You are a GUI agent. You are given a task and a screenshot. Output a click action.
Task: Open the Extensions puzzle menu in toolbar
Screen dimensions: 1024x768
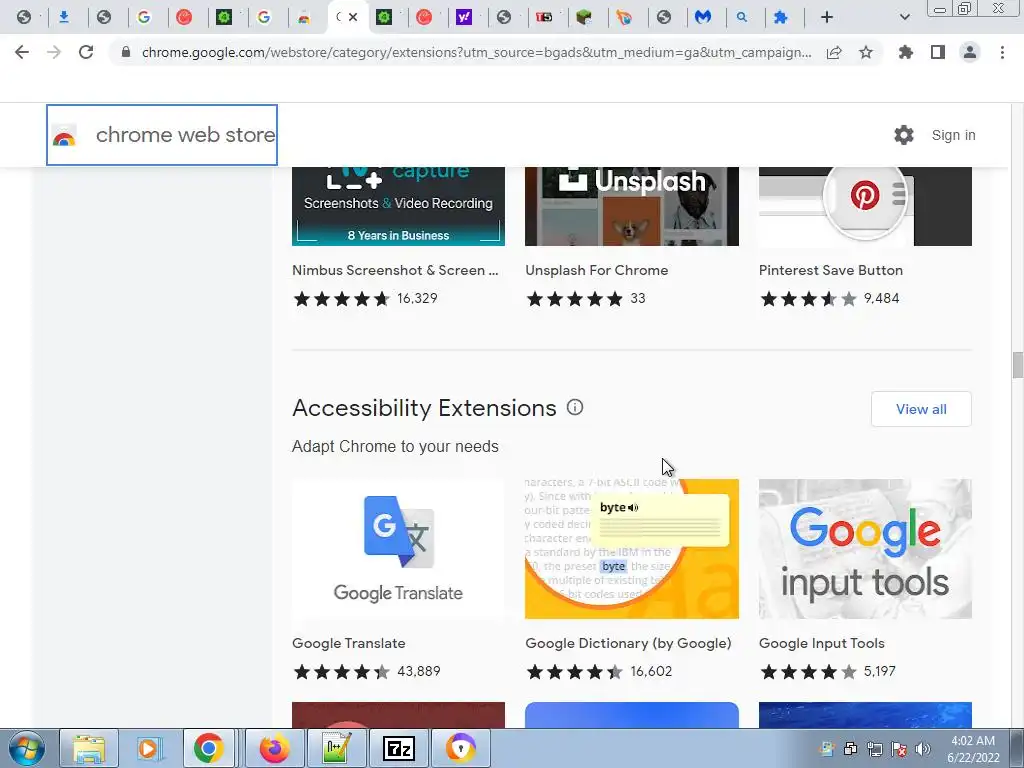click(x=905, y=52)
